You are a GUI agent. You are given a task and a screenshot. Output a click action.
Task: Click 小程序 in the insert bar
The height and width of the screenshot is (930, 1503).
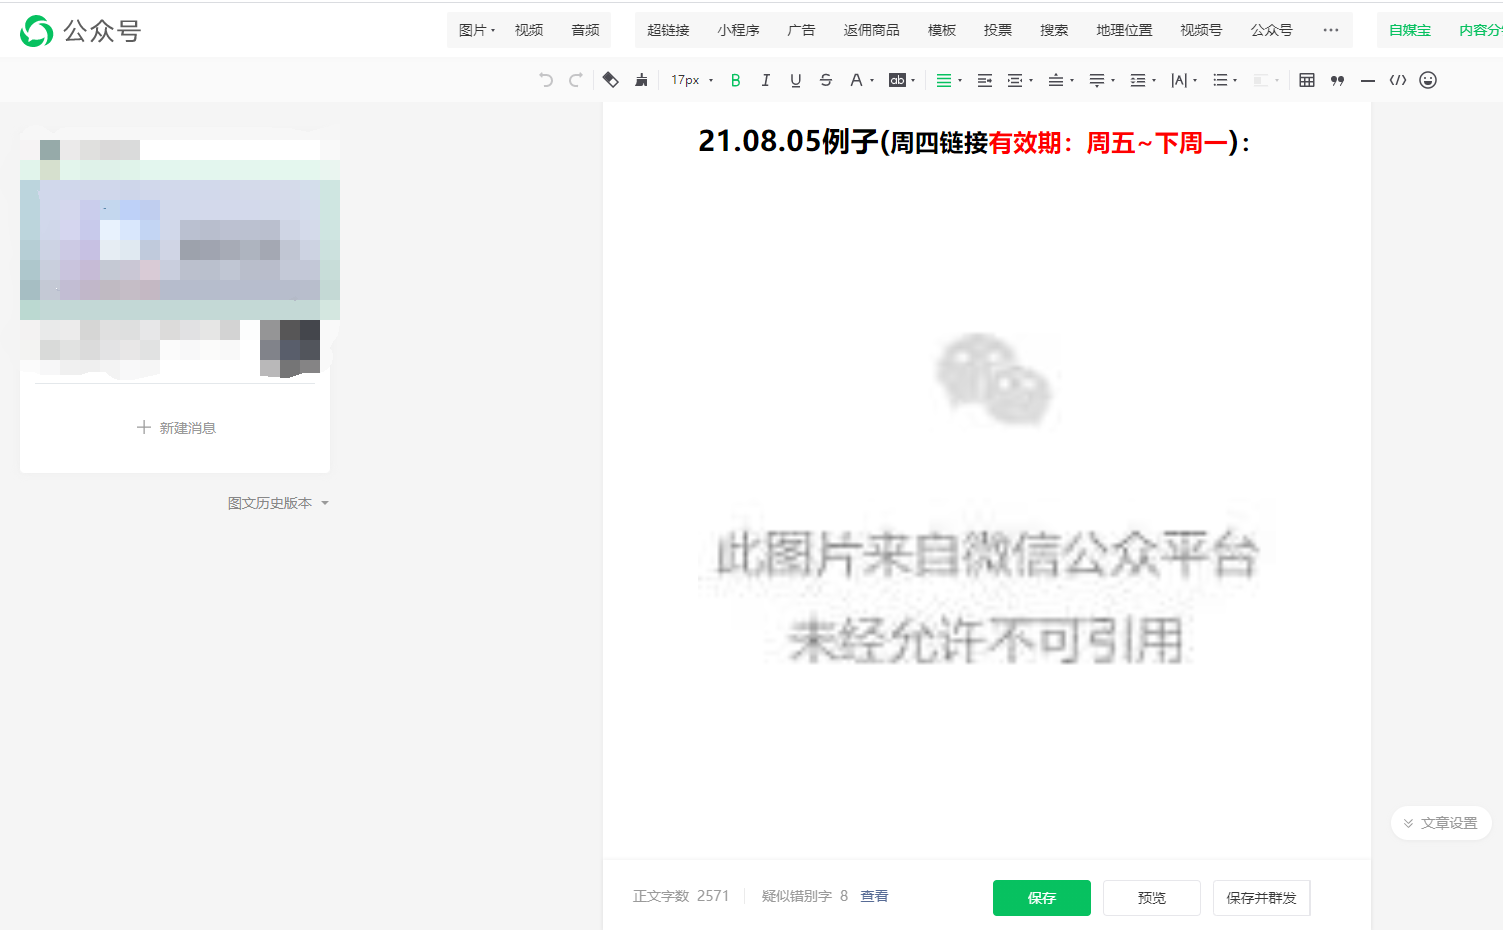738,30
